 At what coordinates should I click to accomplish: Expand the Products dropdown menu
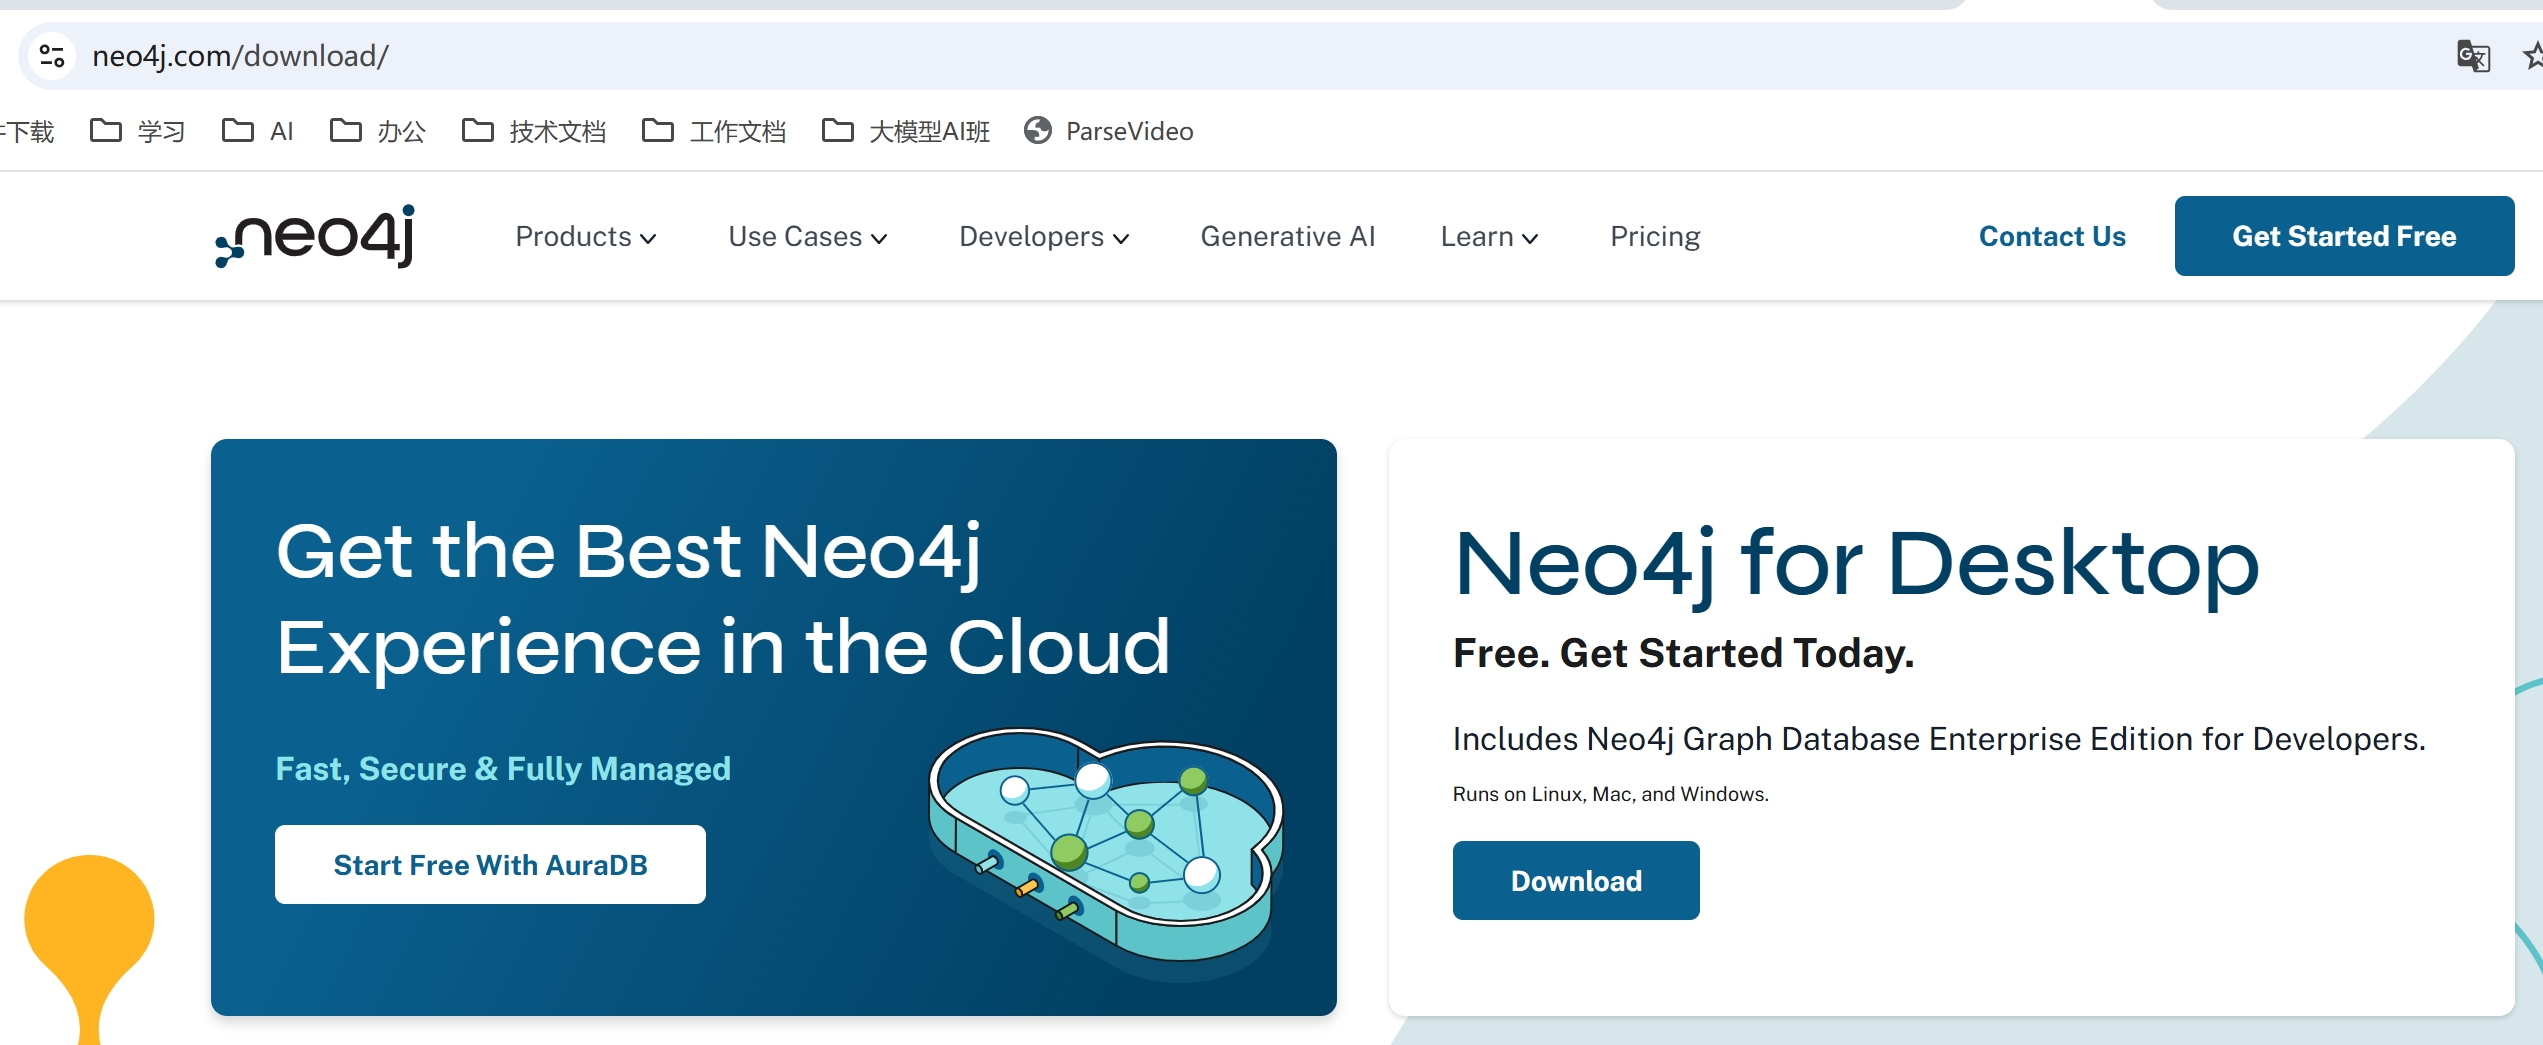[585, 237]
